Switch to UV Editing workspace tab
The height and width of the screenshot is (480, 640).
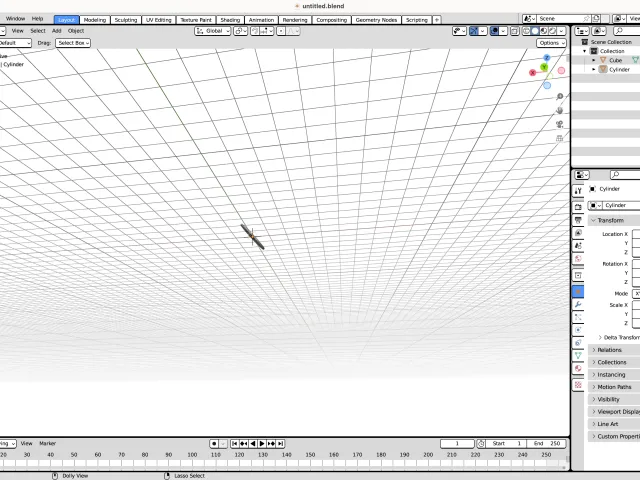point(159,20)
